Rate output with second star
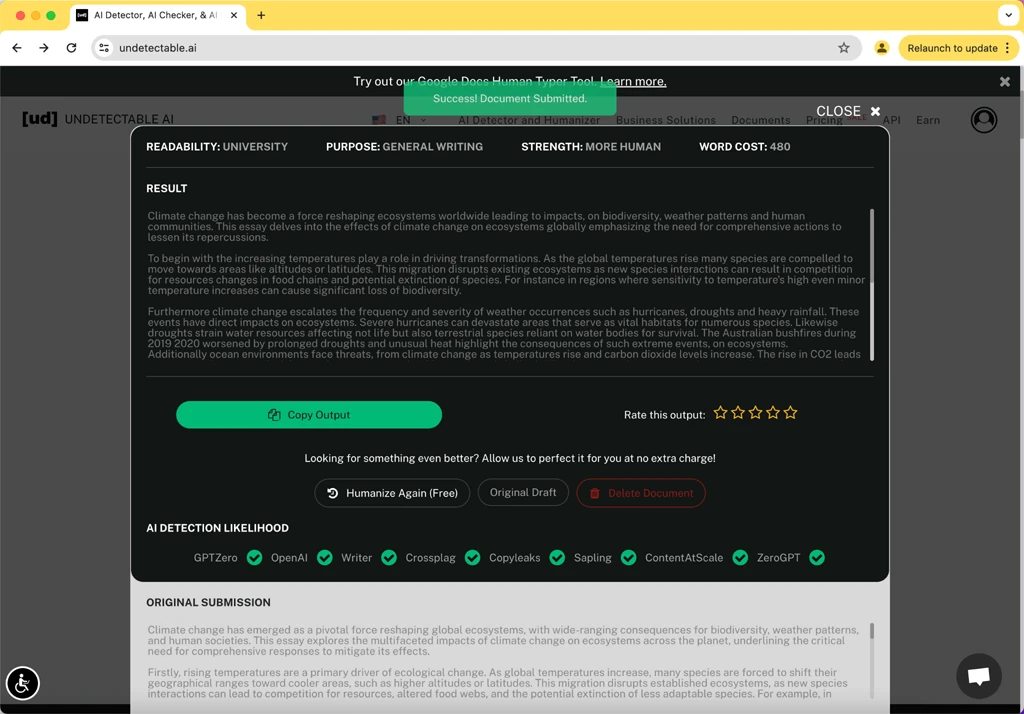 click(x=738, y=413)
